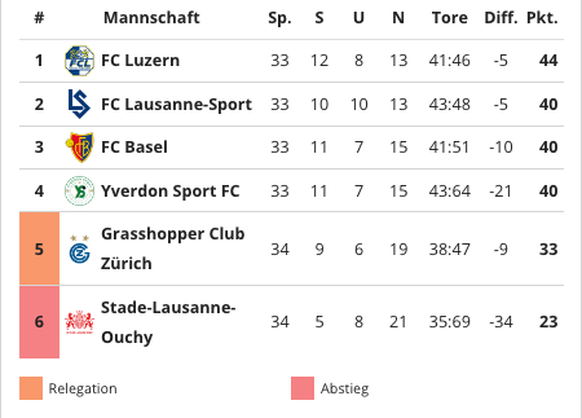Click the FC Lausanne-Sport logo
This screenshot has width=582, height=418.
click(79, 104)
